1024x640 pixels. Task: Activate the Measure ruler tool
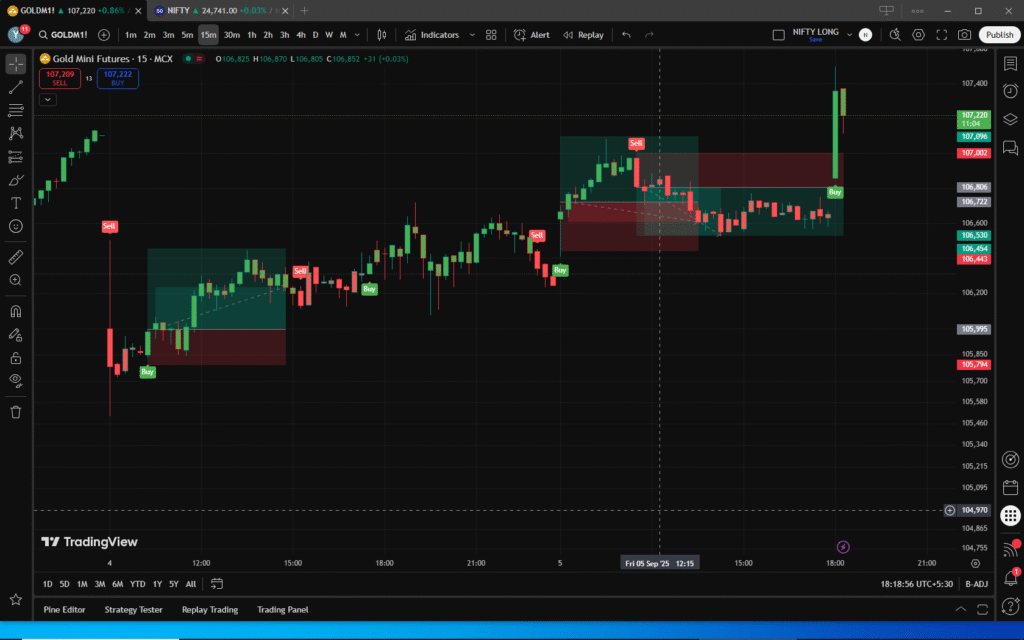point(16,257)
